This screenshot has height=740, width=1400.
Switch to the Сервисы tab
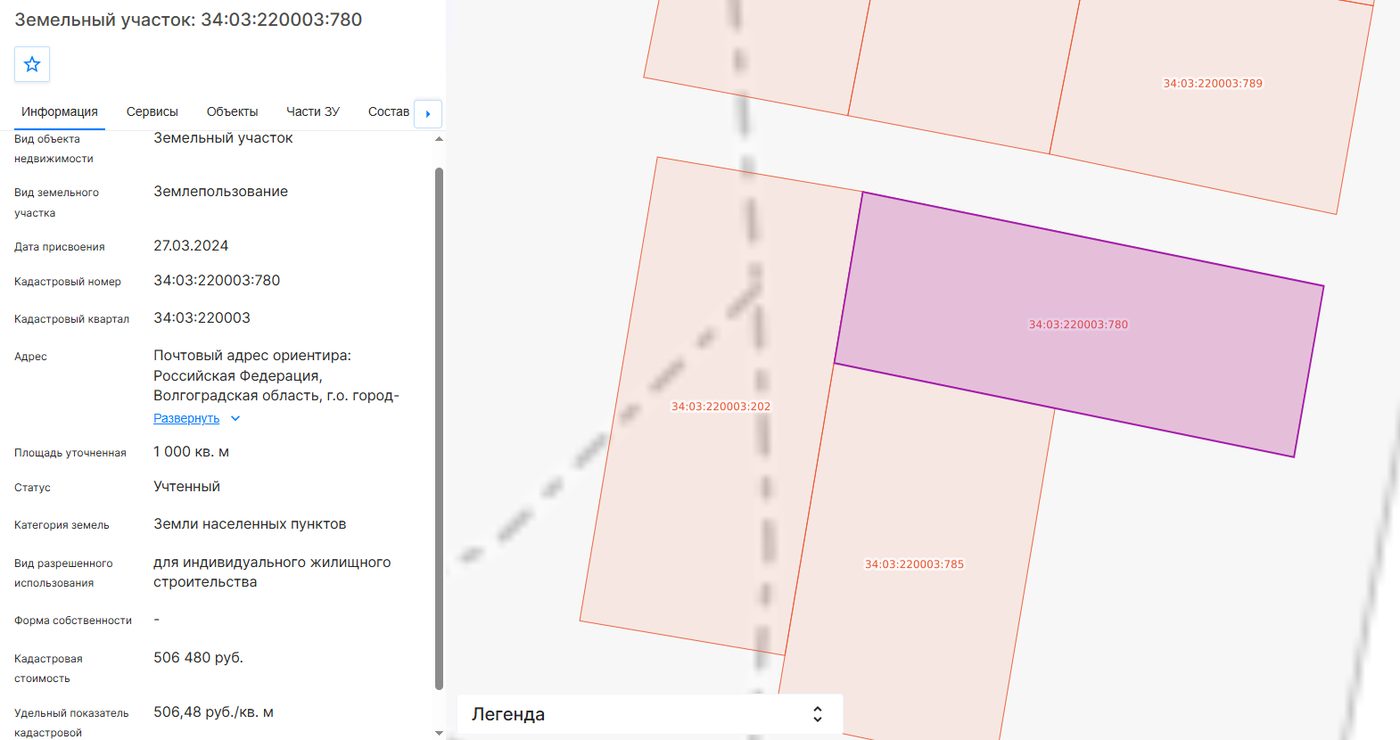(152, 112)
